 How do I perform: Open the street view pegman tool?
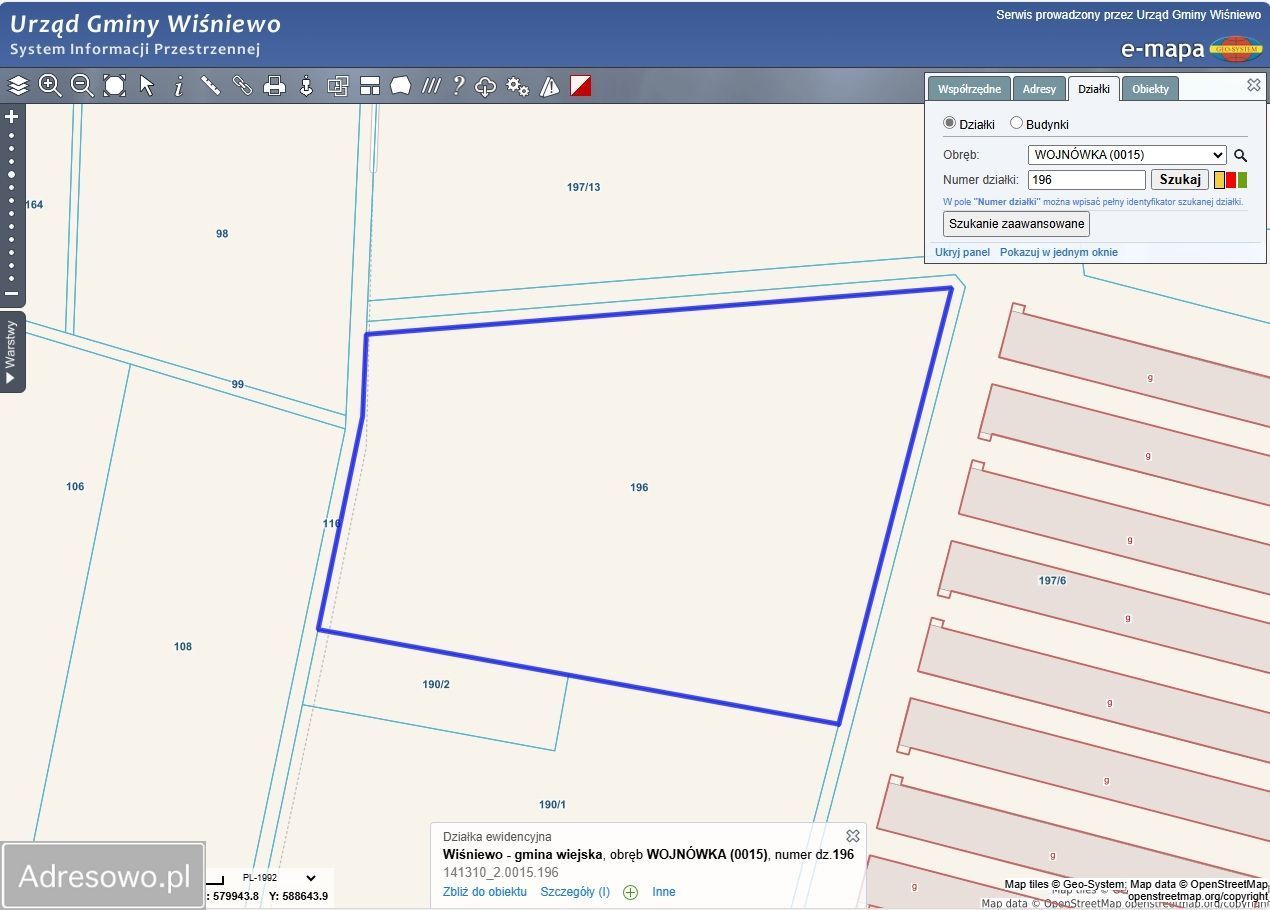306,86
